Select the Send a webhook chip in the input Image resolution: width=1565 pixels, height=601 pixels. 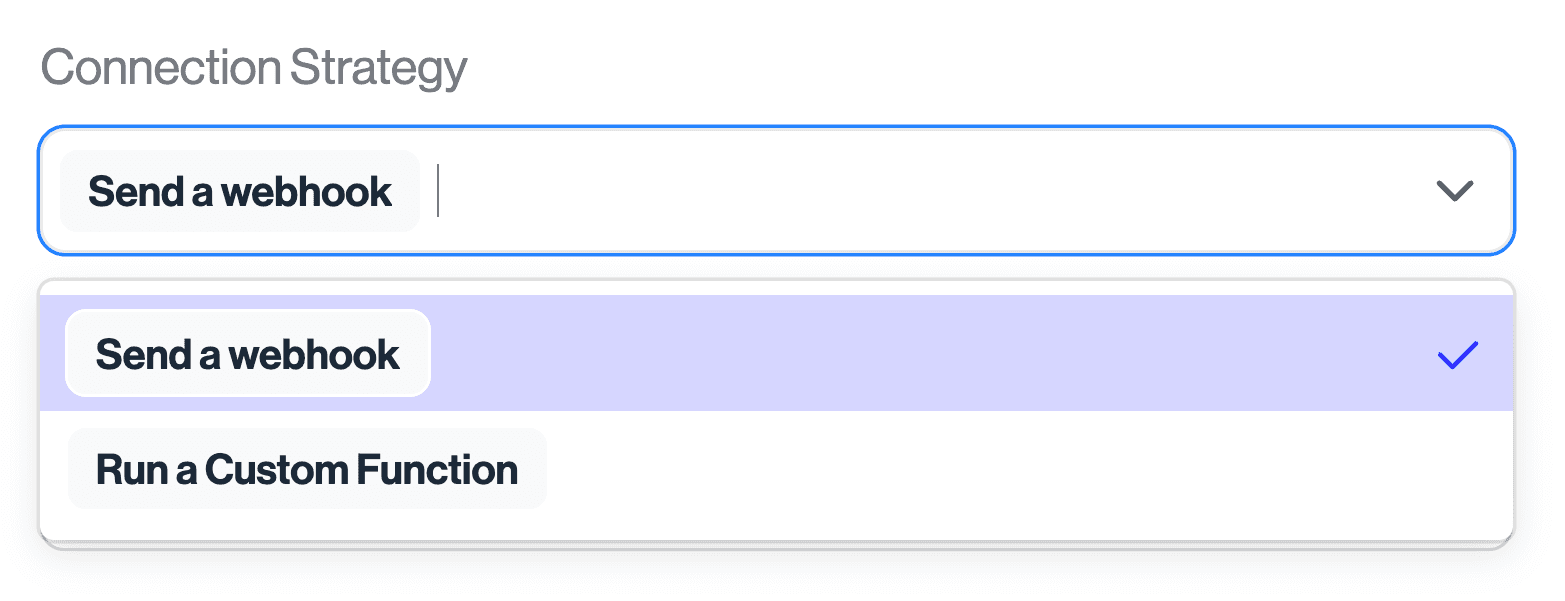(239, 190)
